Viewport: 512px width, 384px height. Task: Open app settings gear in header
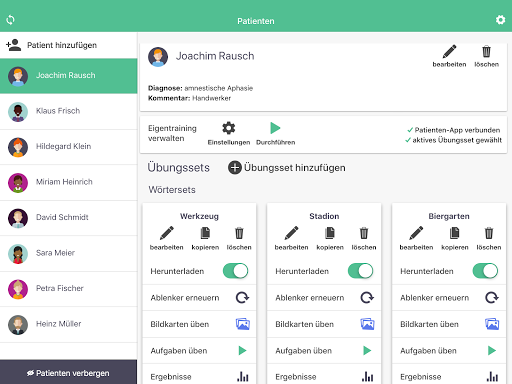500,20
